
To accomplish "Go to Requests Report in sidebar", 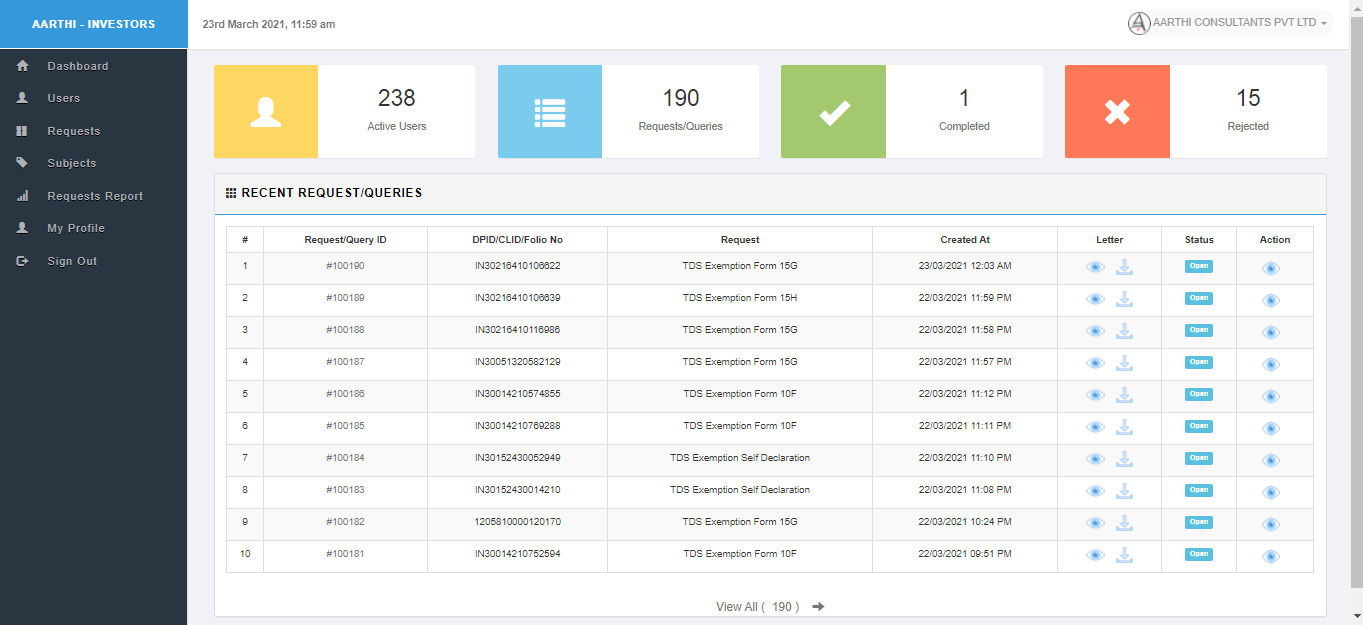I will [95, 196].
